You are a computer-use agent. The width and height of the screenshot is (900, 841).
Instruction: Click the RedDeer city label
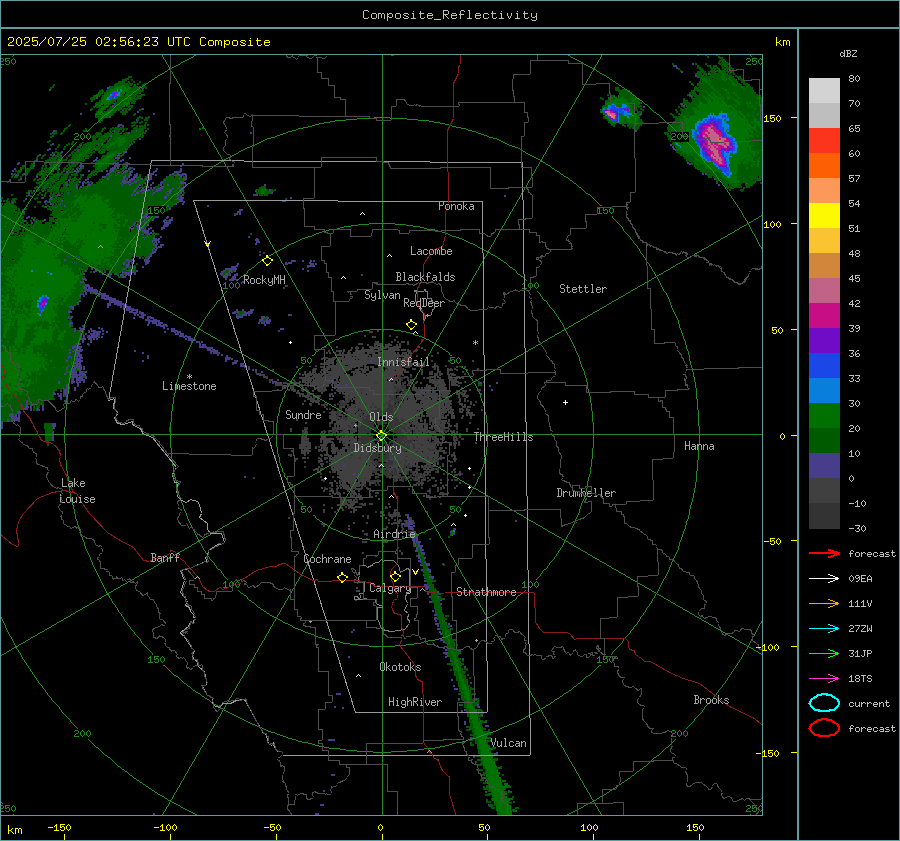pos(424,303)
